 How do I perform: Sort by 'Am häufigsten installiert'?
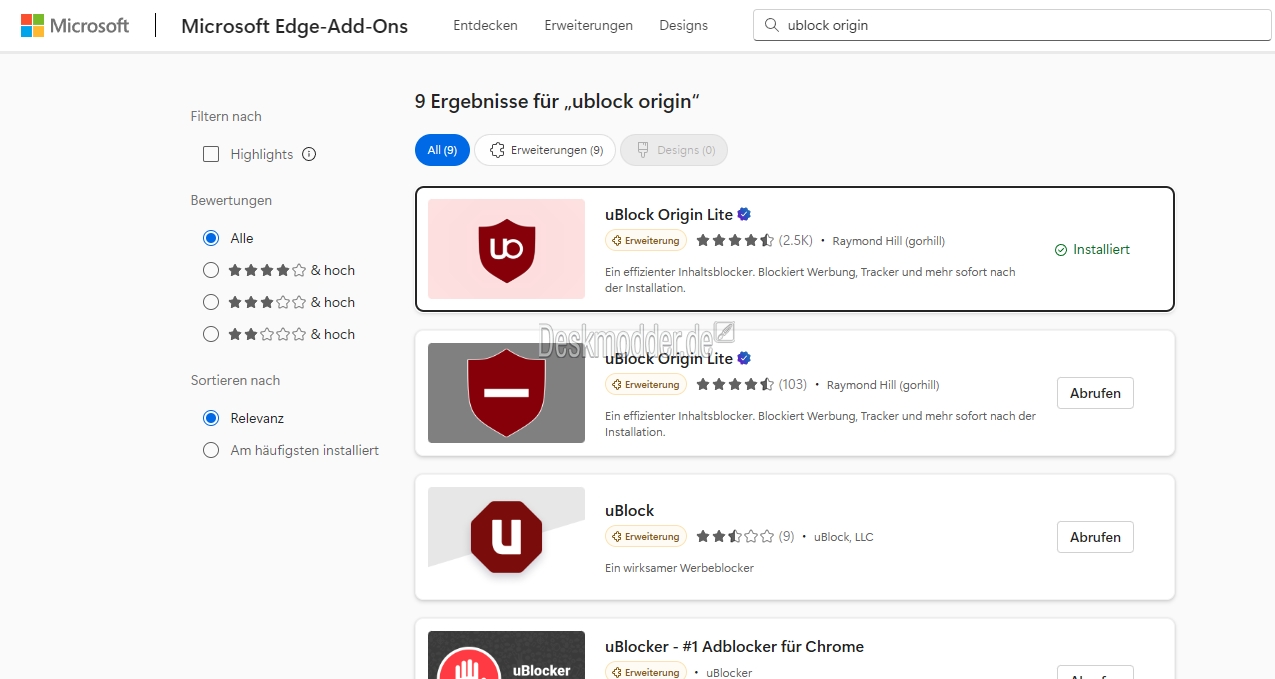click(211, 450)
